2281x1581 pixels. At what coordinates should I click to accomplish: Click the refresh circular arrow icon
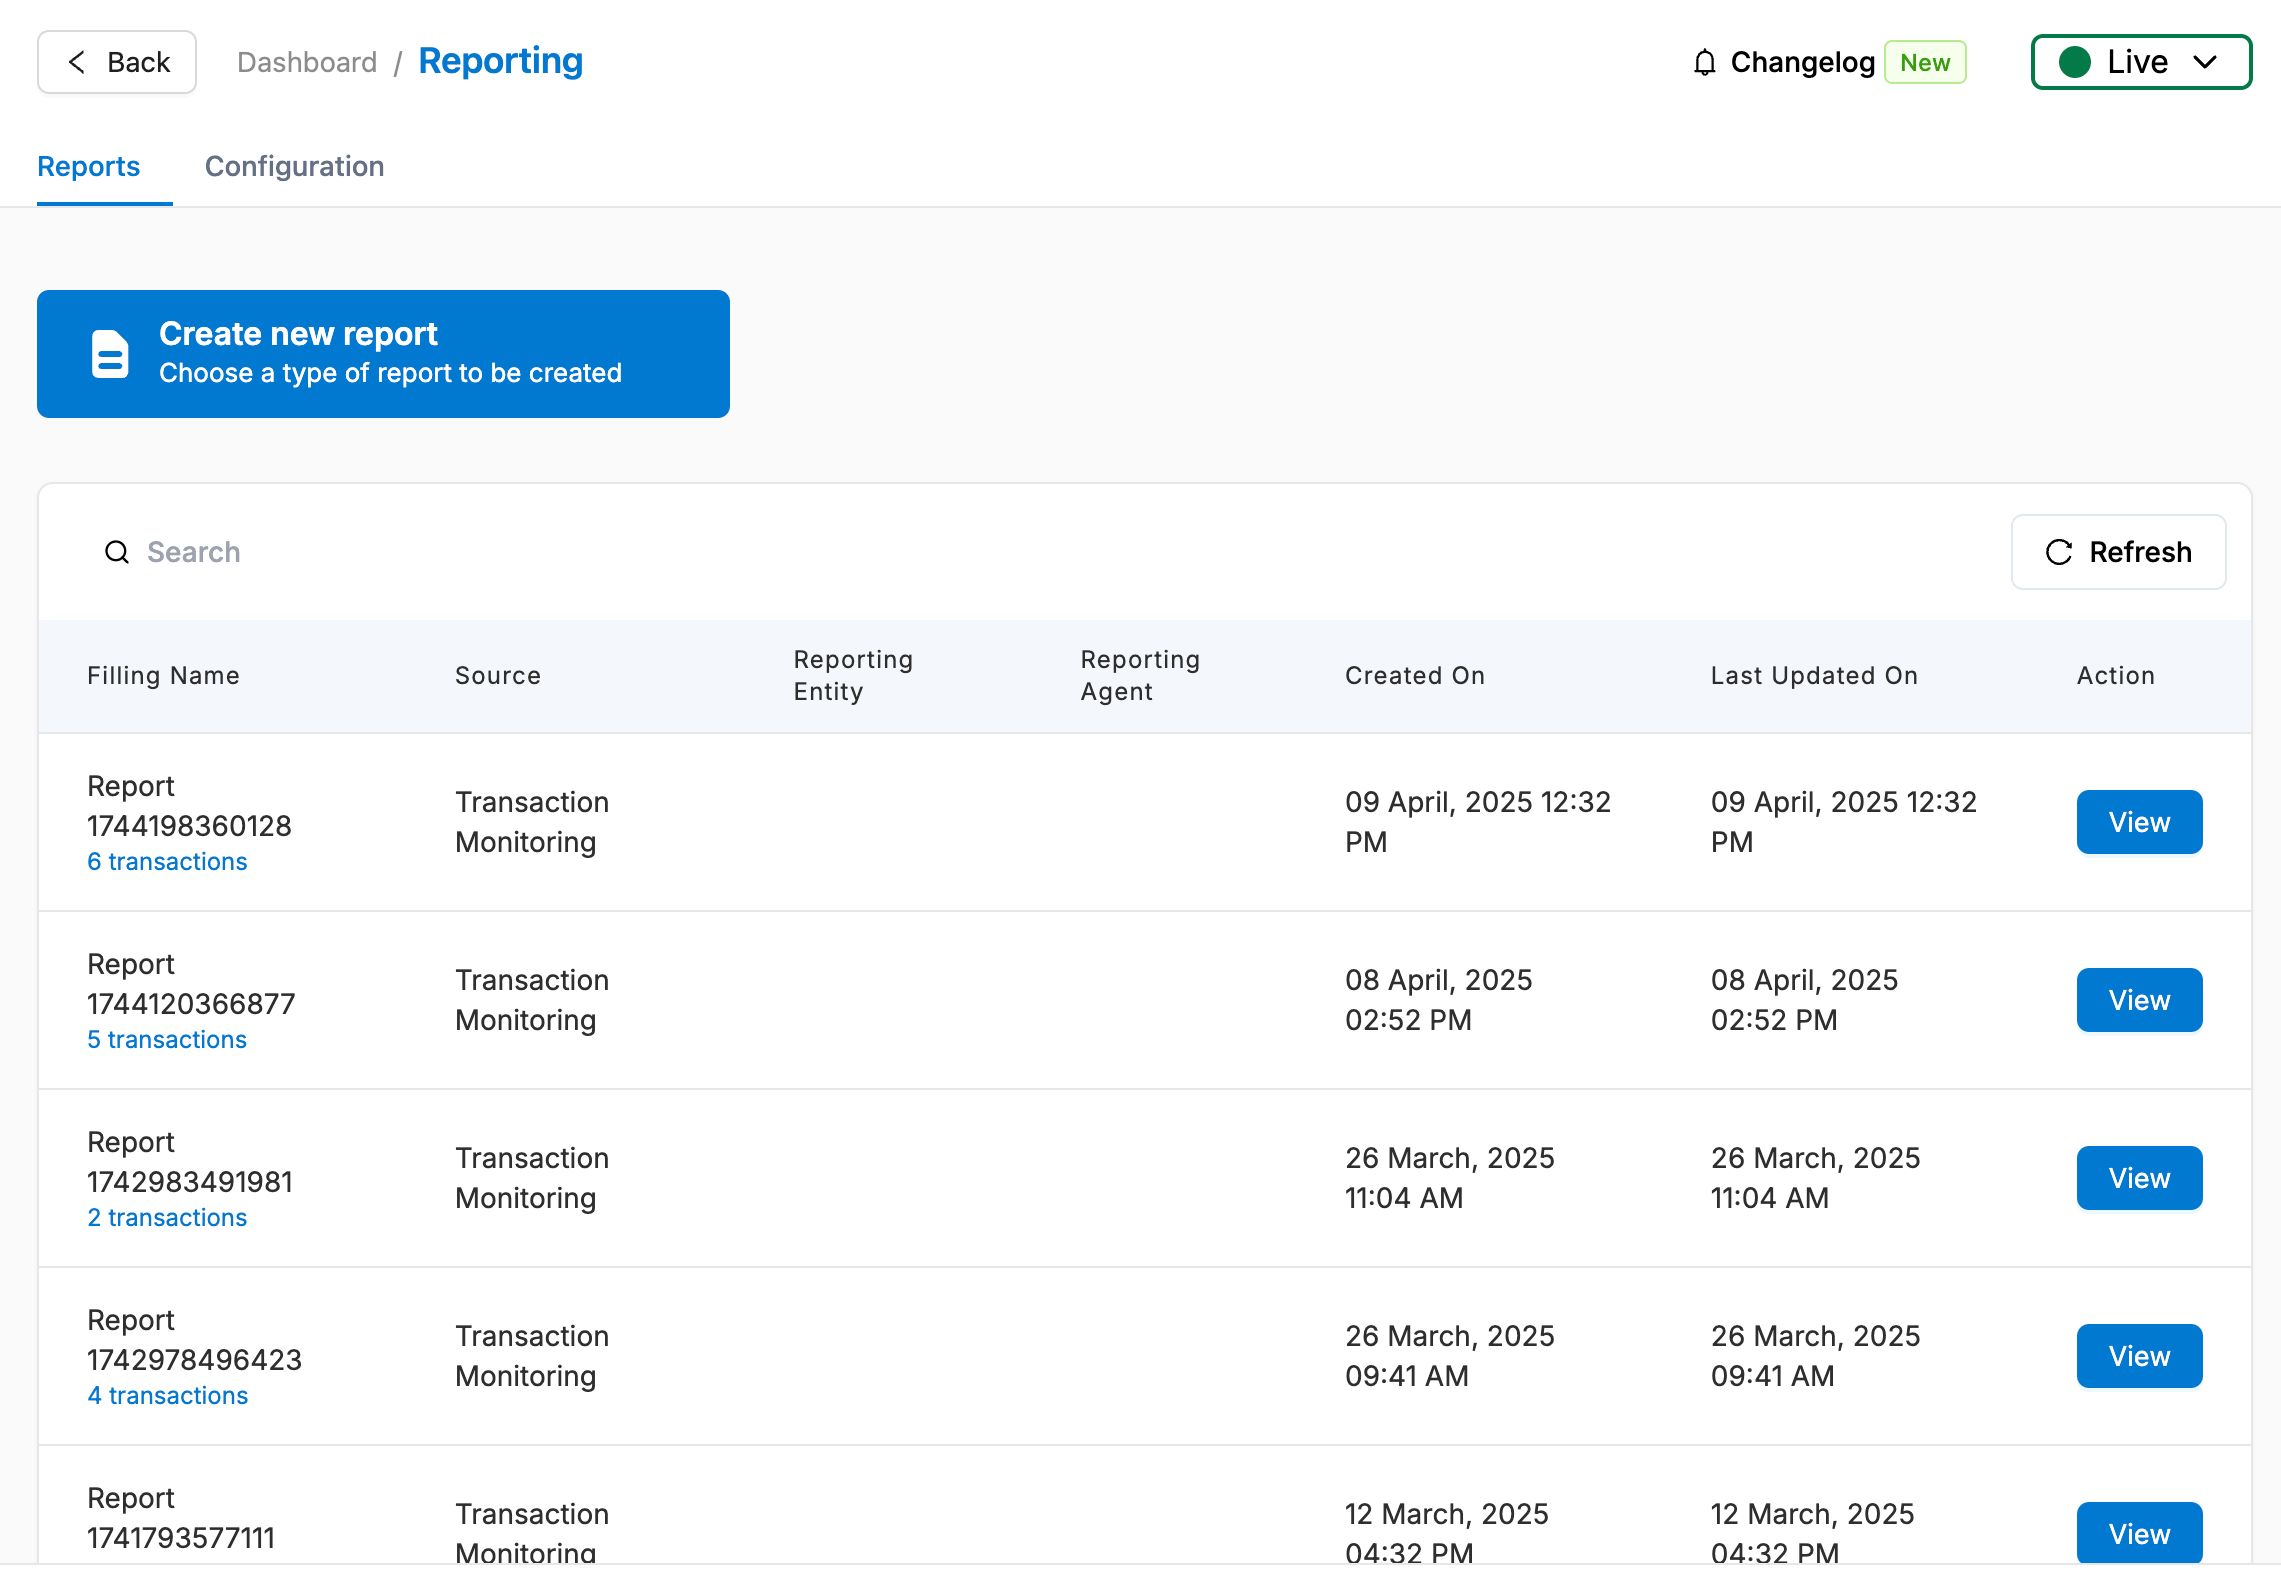[2058, 552]
